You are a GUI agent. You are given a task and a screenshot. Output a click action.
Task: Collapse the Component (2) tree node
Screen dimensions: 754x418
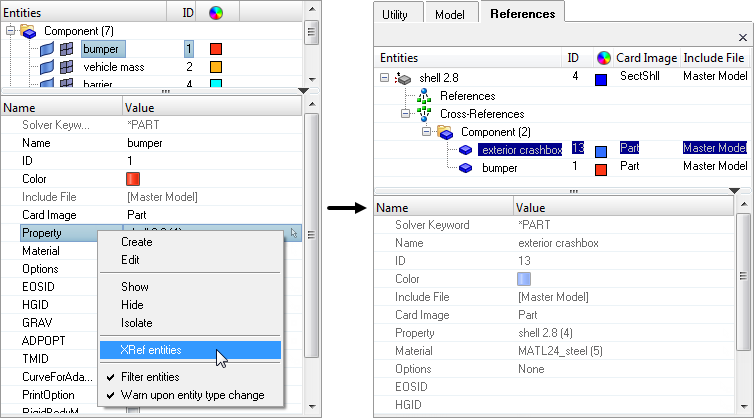[x=427, y=132]
